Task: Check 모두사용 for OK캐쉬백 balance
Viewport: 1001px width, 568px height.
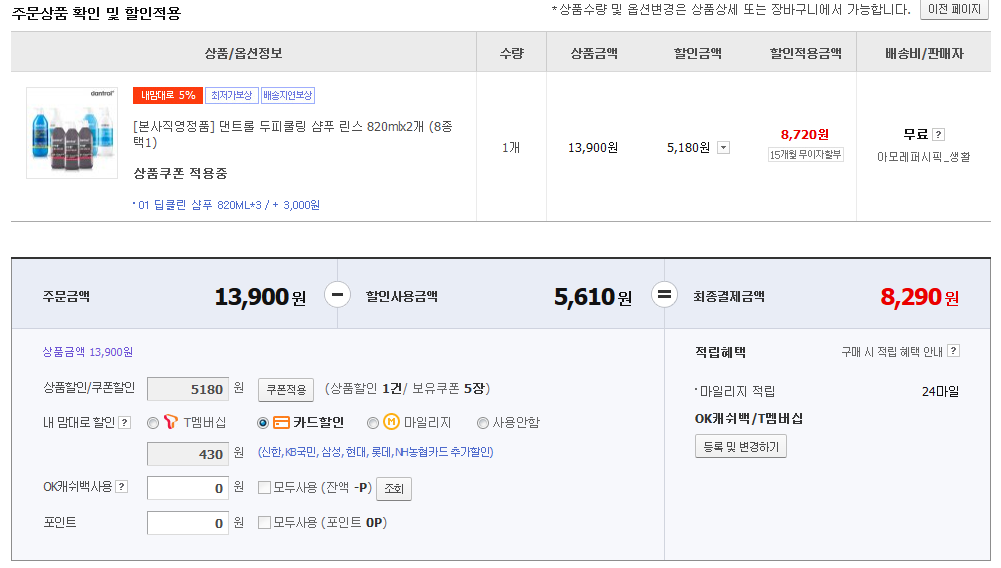Action: click(x=265, y=488)
